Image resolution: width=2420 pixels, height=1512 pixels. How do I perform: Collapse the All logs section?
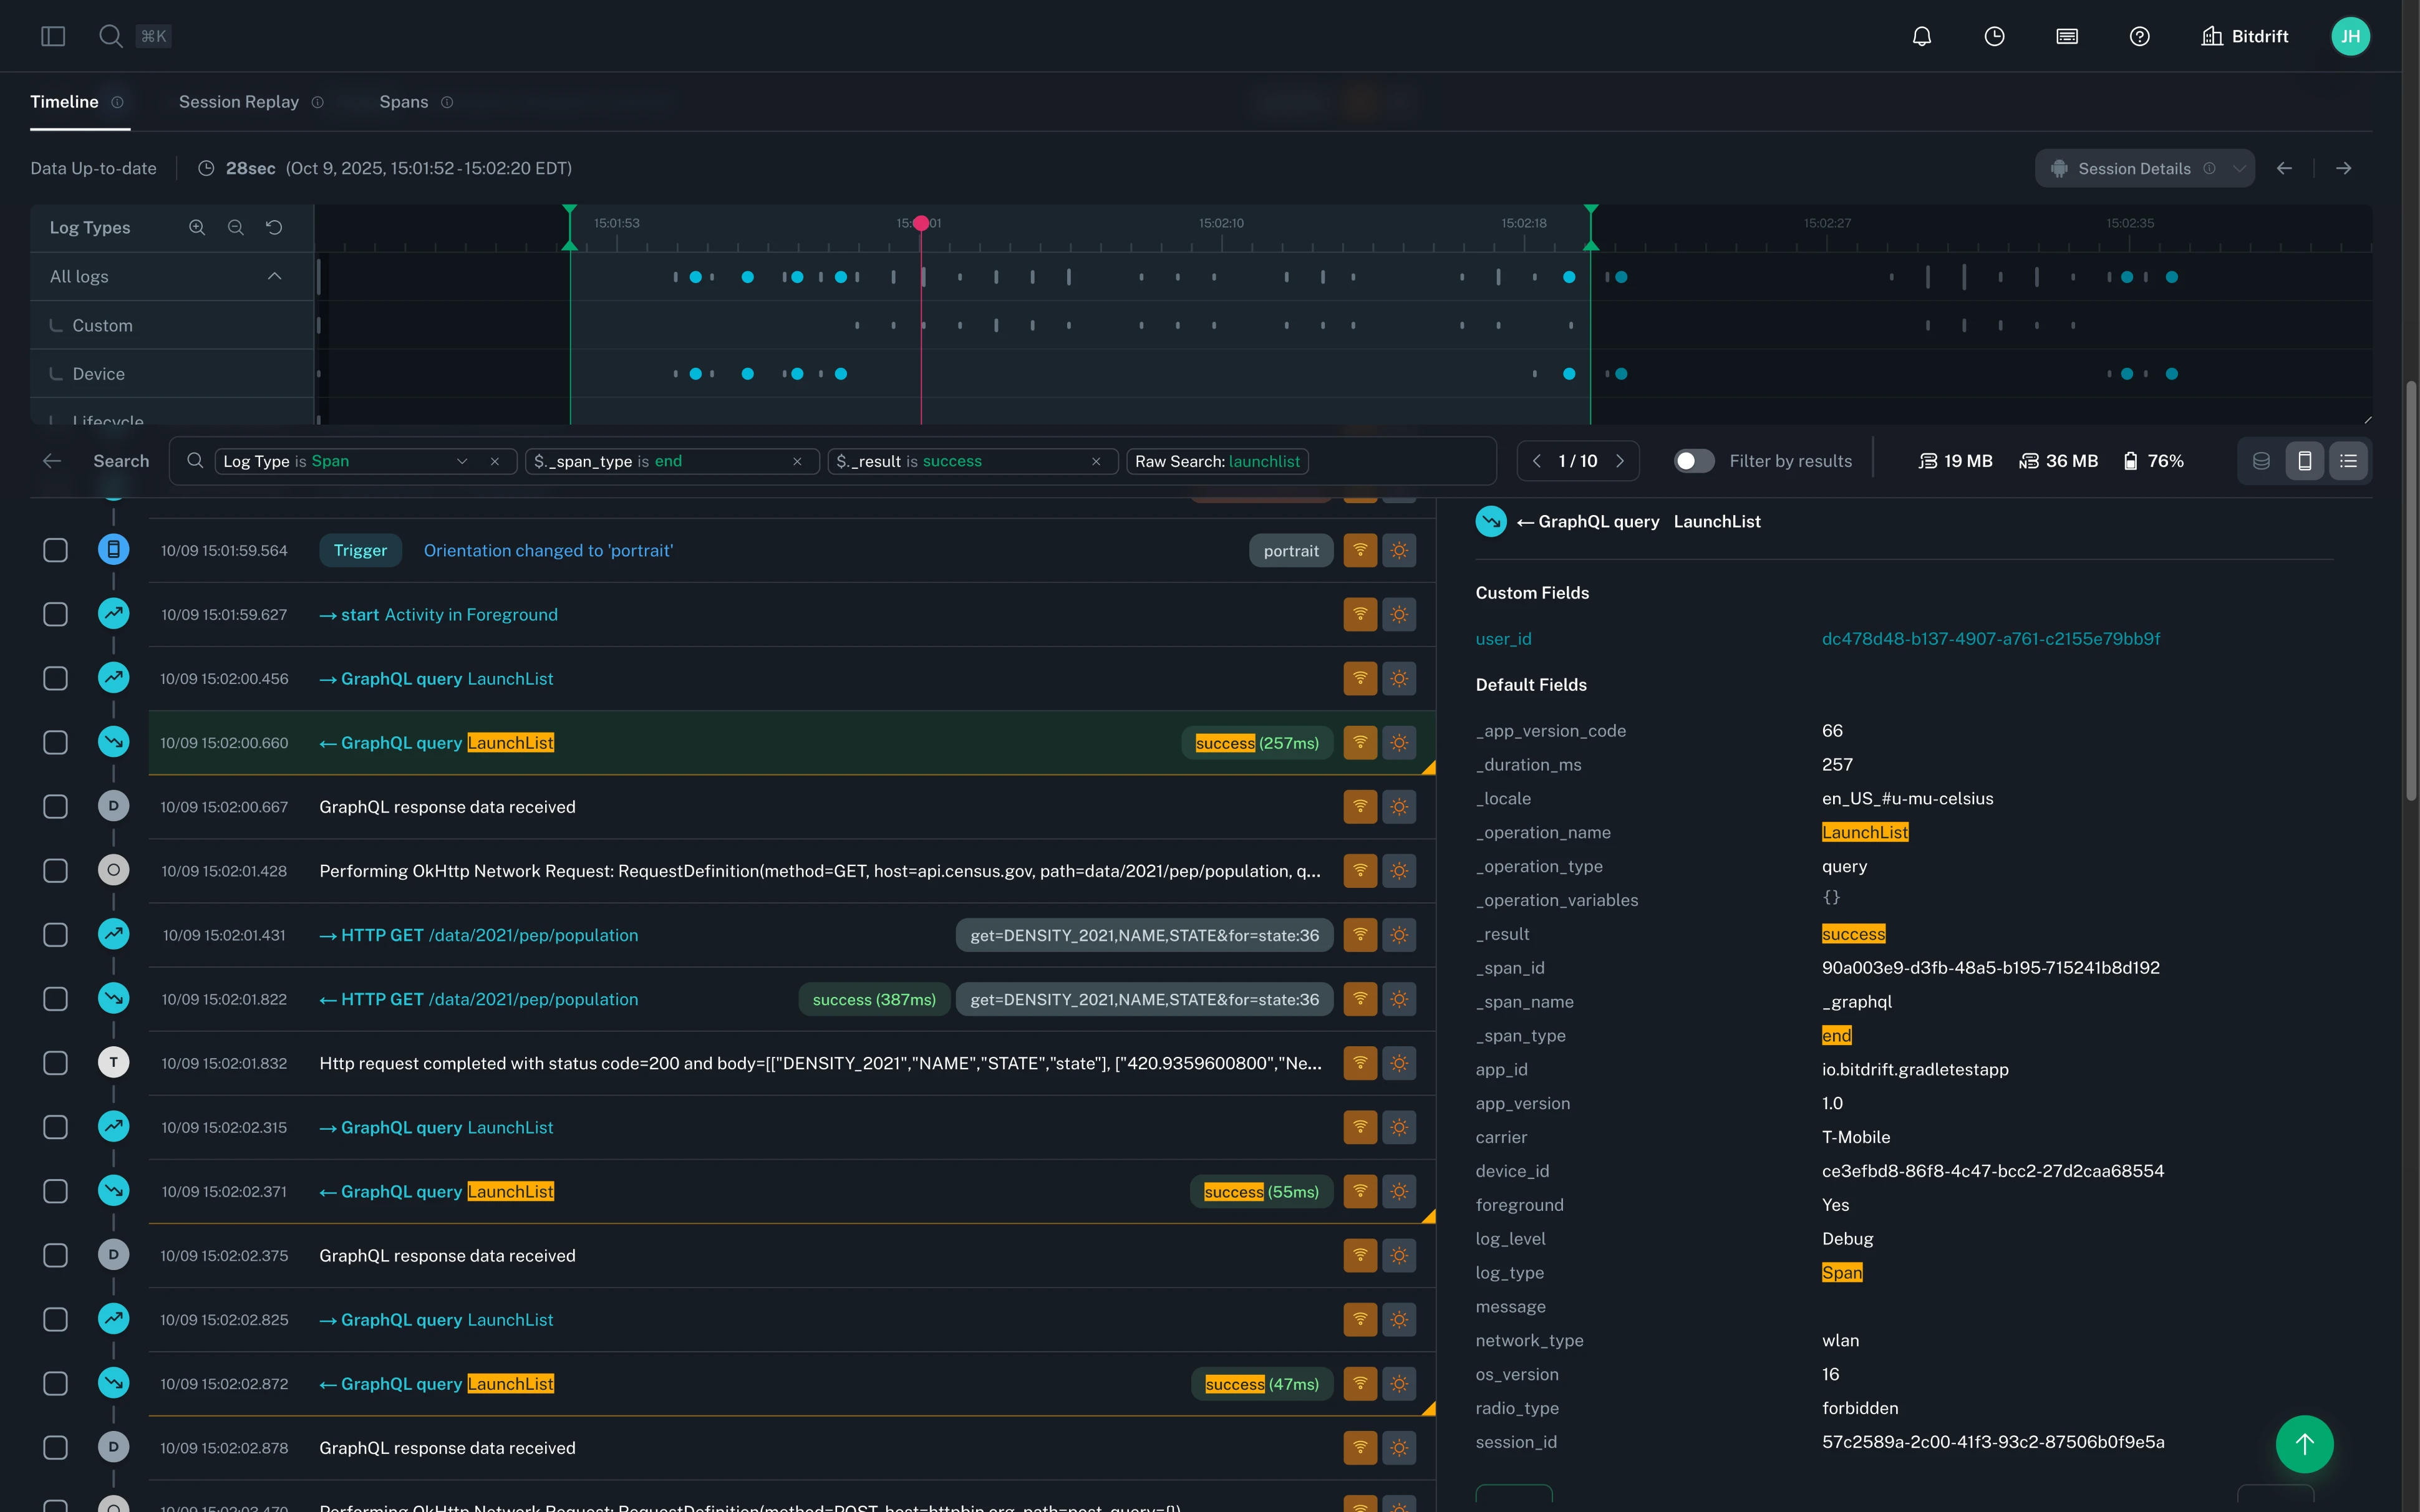click(274, 276)
